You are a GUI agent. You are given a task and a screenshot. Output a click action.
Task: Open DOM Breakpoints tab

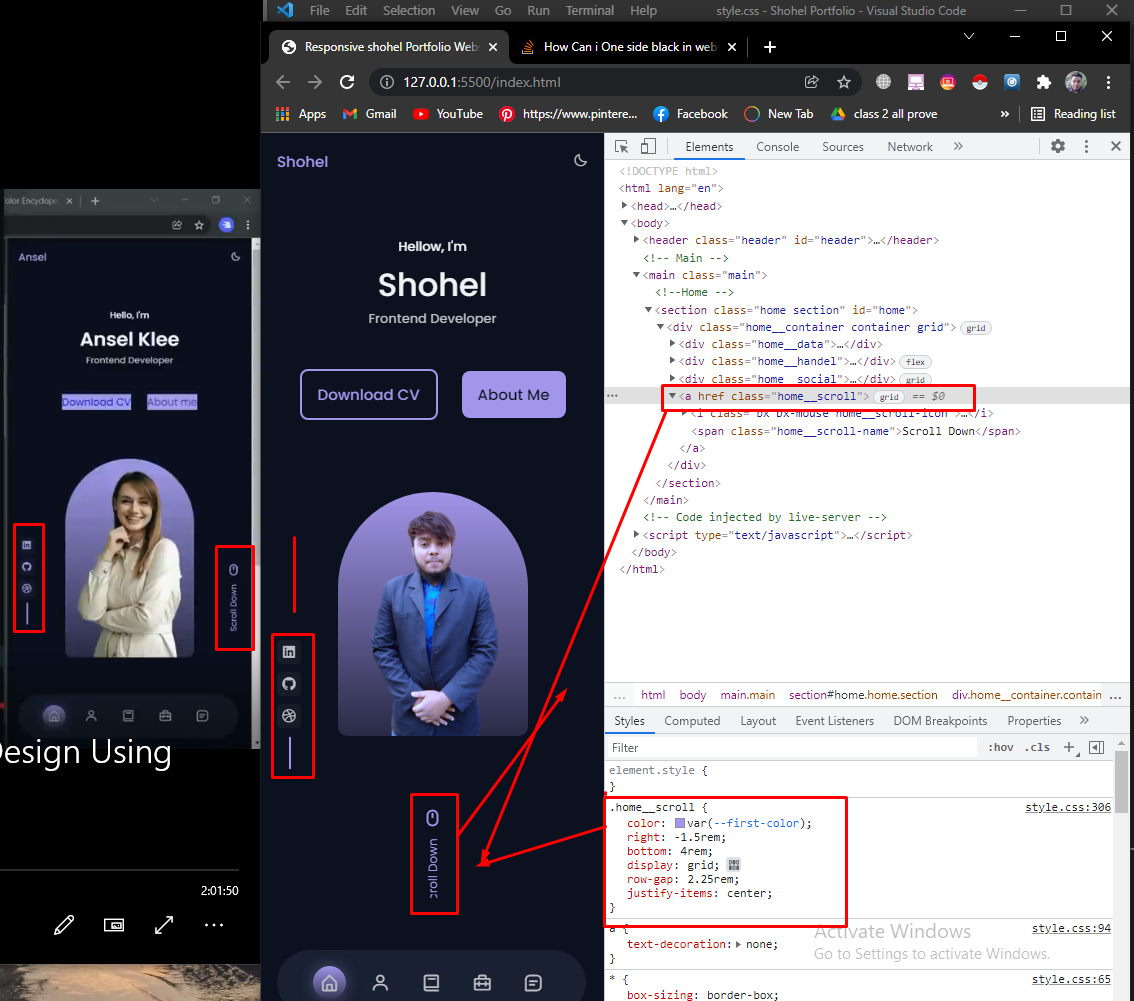(x=940, y=721)
